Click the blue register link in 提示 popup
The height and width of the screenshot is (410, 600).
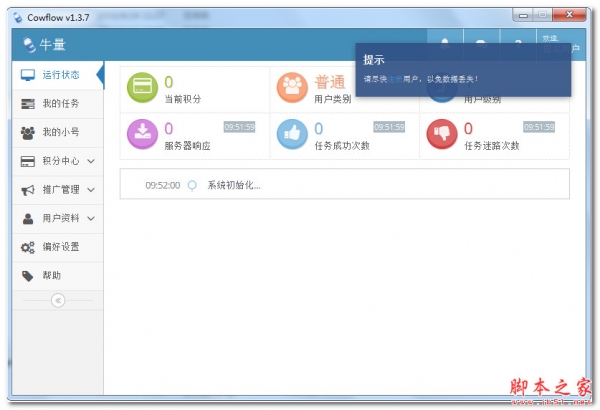click(x=395, y=79)
